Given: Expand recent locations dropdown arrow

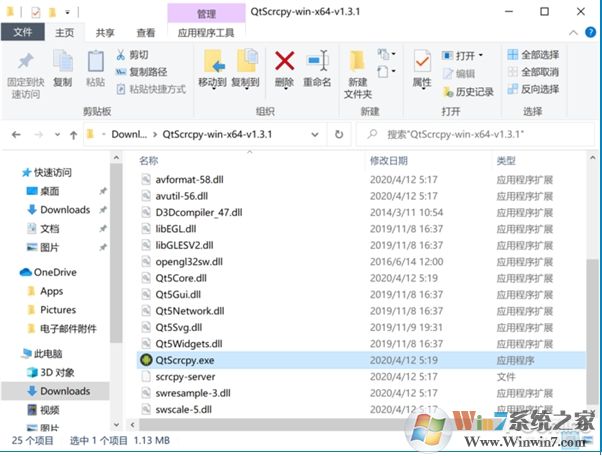Looking at the screenshot, I should [x=57, y=135].
